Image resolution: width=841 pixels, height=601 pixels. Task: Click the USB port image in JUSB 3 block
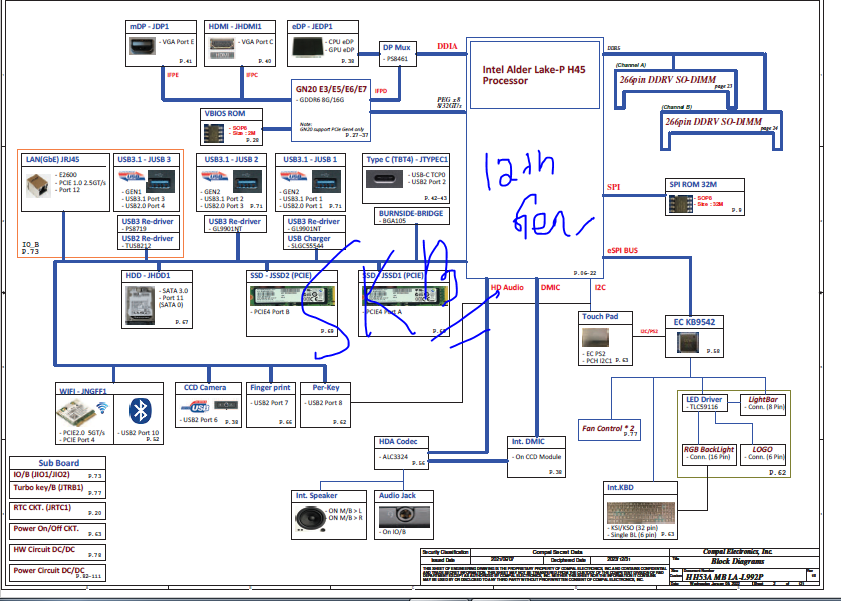[x=161, y=181]
